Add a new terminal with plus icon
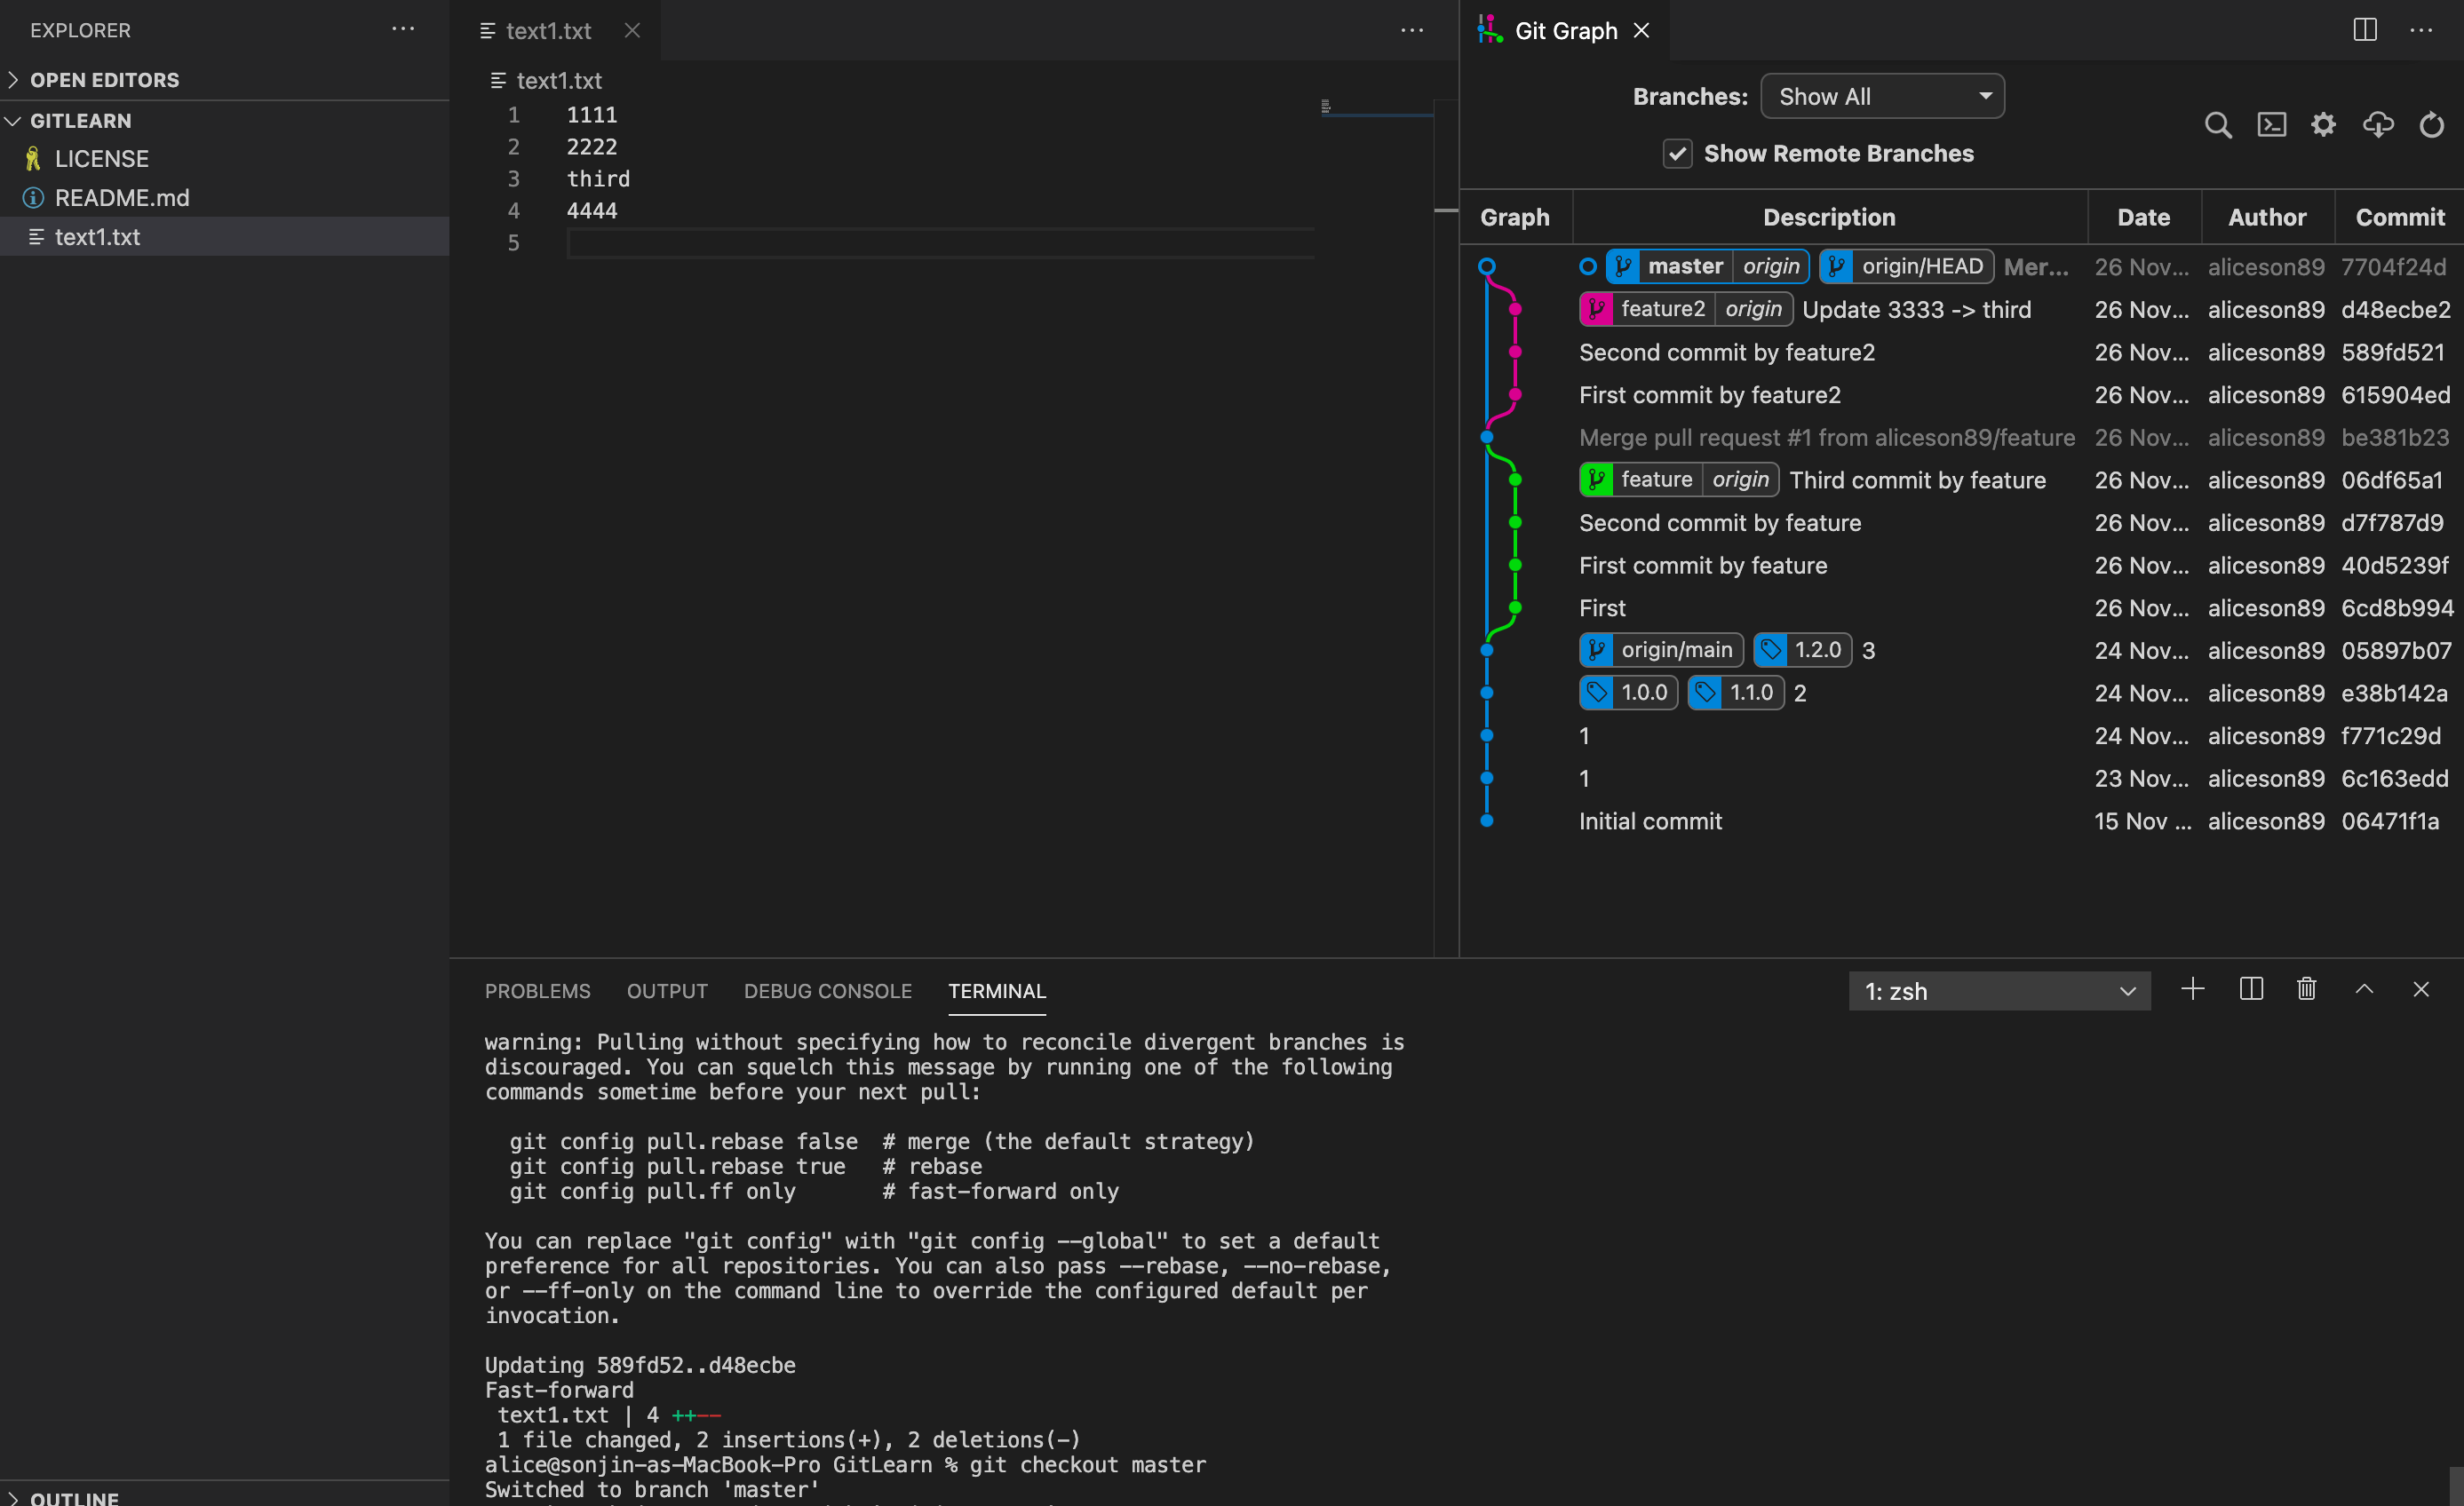 [2192, 990]
